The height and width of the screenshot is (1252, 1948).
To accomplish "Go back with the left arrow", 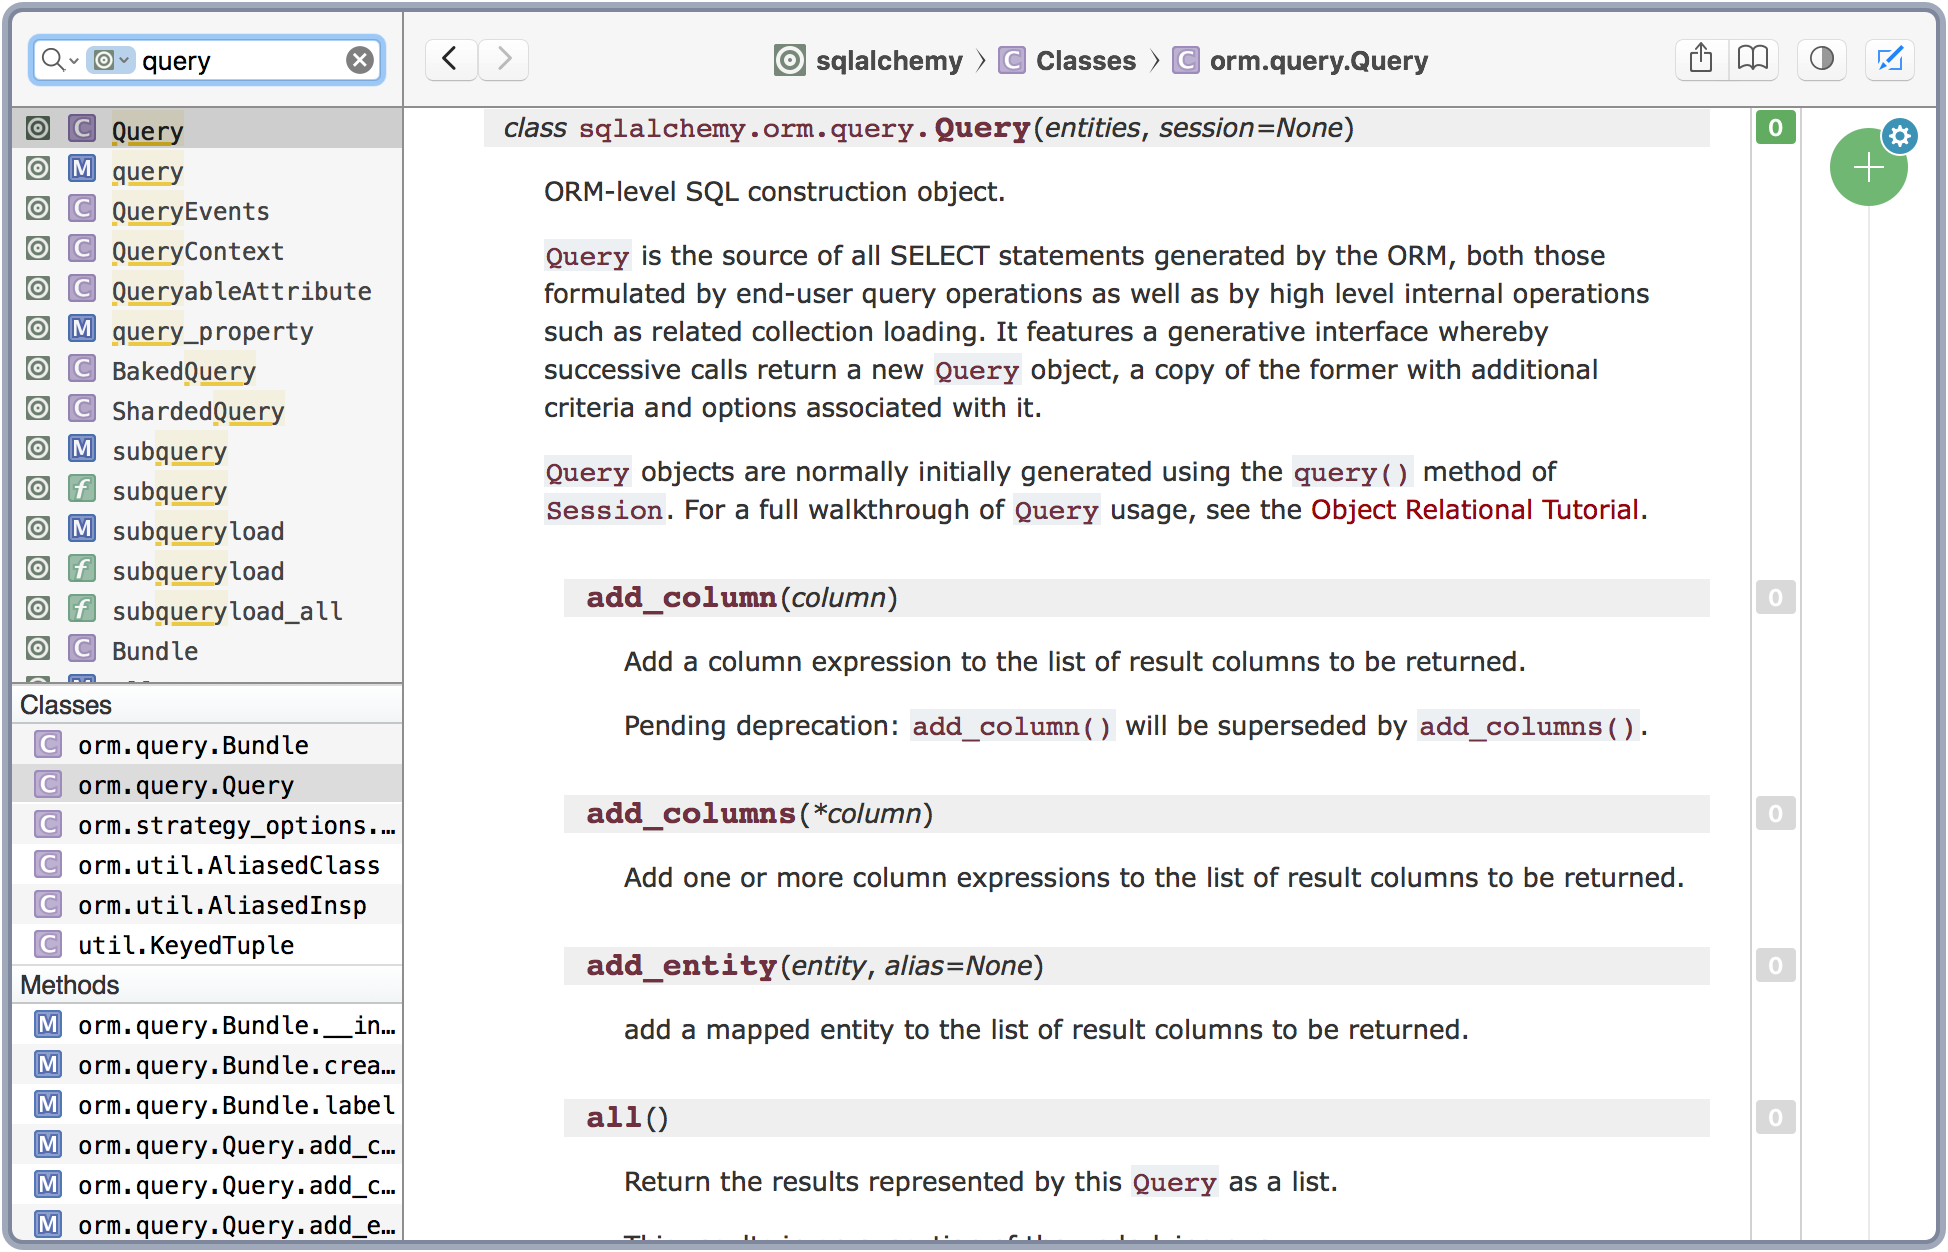I will [450, 59].
